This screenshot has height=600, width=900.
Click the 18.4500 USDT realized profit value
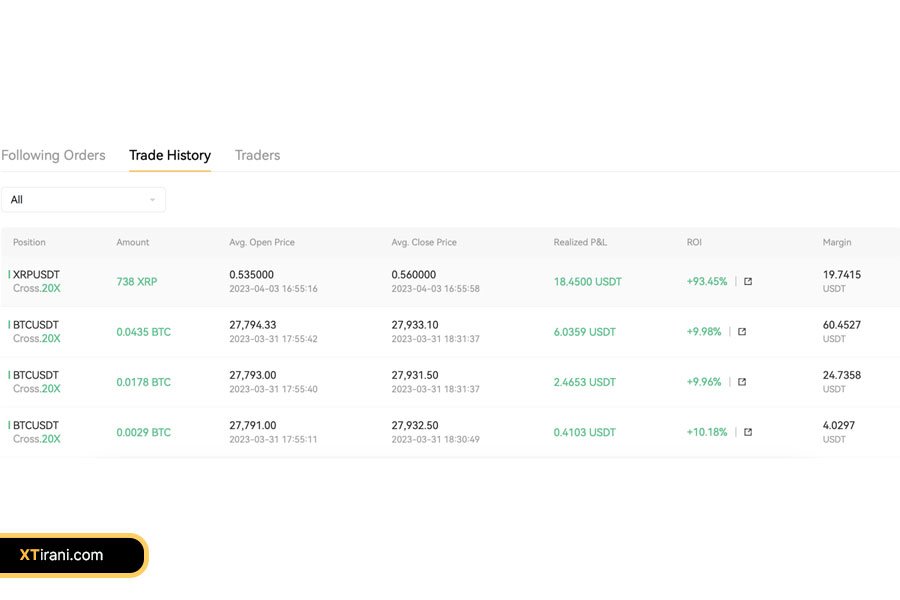(x=587, y=282)
